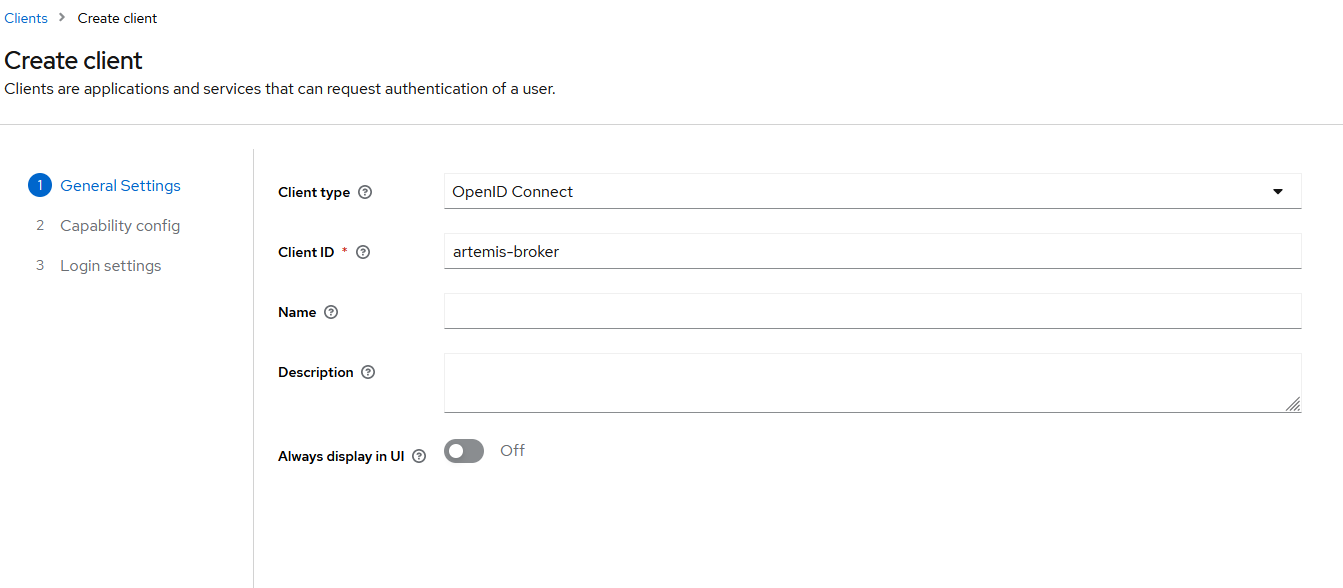Switch to the Capability config step
The height and width of the screenshot is (588, 1343).
pos(120,225)
